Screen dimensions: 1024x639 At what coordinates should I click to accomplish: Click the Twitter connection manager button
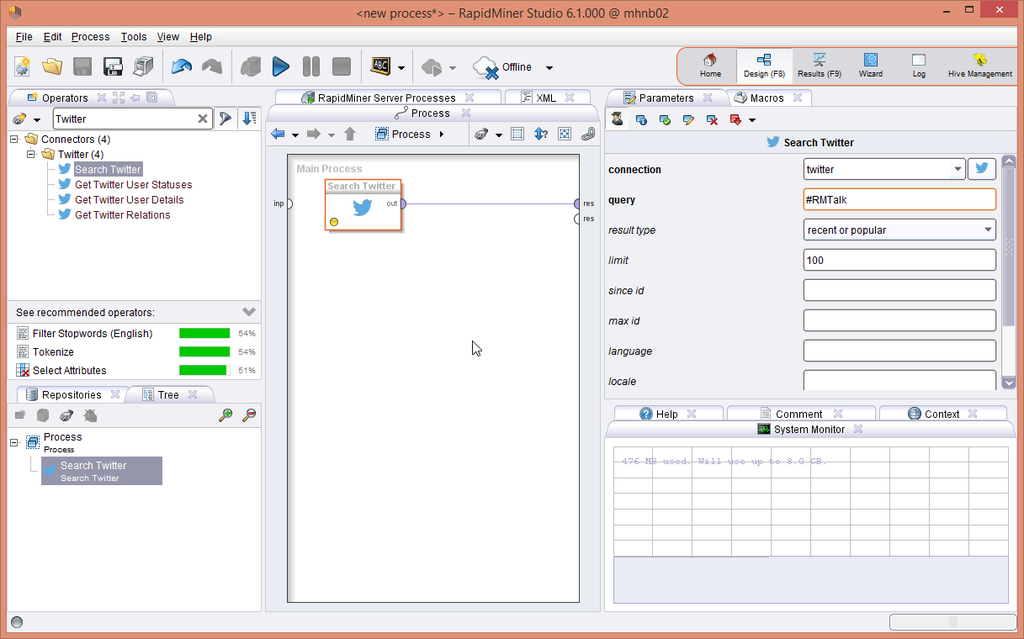point(982,169)
